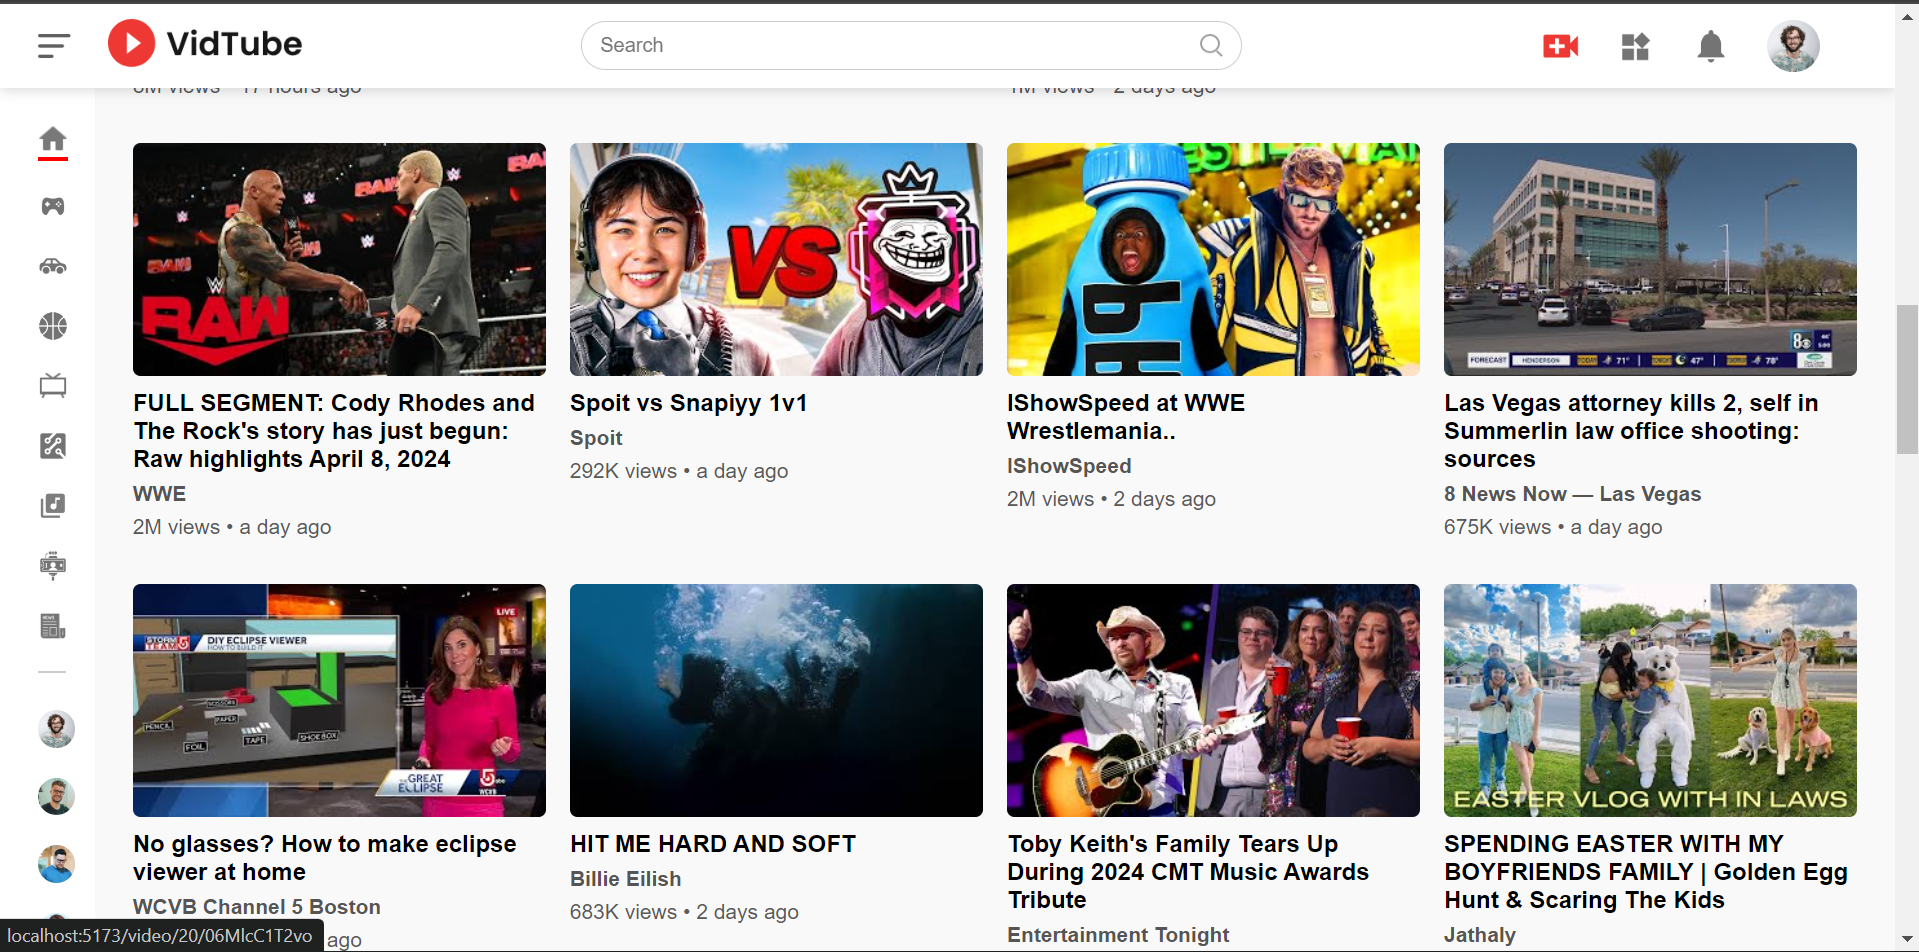Screen dimensions: 1919x952
Task: Click the upload video camera icon
Action: tap(1560, 46)
